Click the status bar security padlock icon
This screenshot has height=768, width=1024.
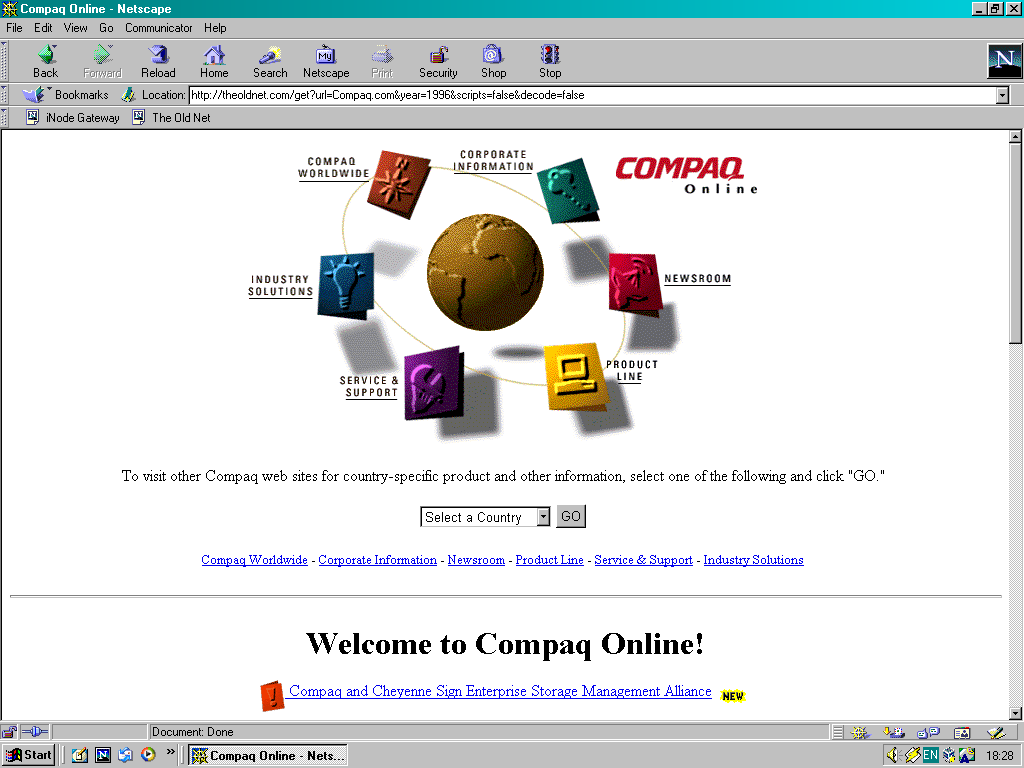click(x=9, y=732)
